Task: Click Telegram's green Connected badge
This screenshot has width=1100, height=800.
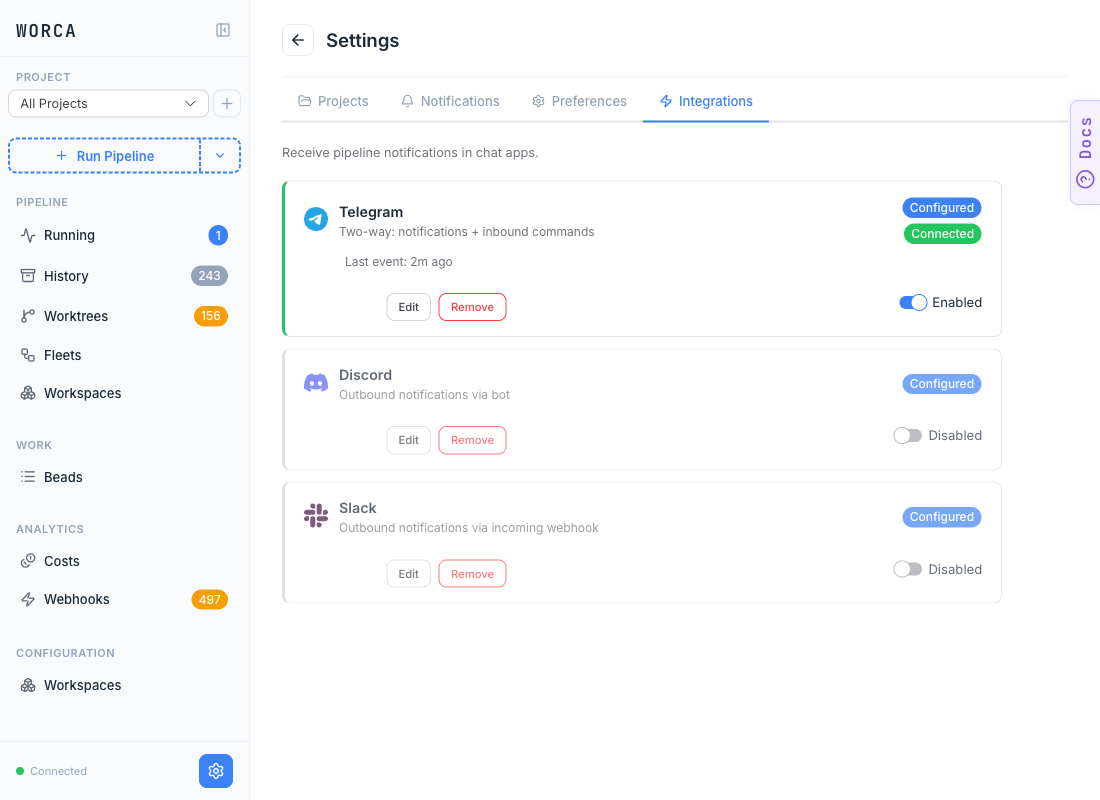Action: [942, 234]
